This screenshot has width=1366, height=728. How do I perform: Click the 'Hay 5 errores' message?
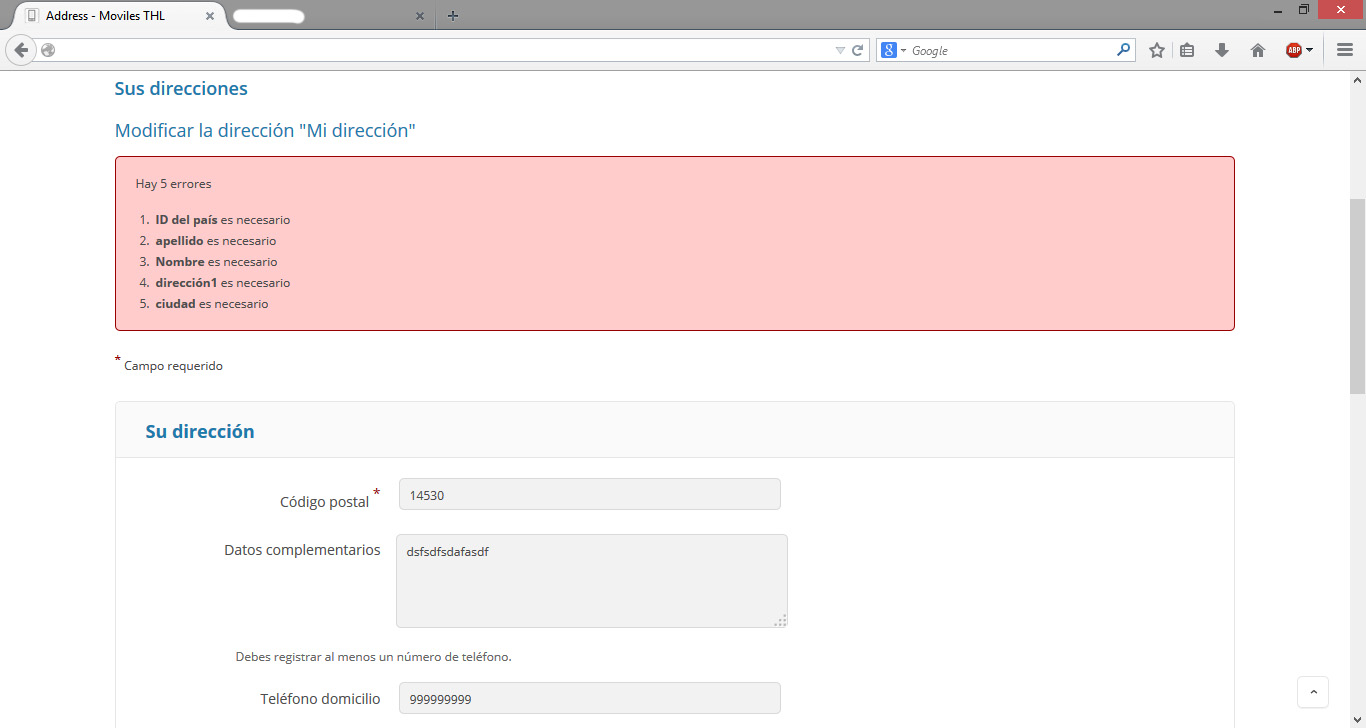tap(174, 184)
